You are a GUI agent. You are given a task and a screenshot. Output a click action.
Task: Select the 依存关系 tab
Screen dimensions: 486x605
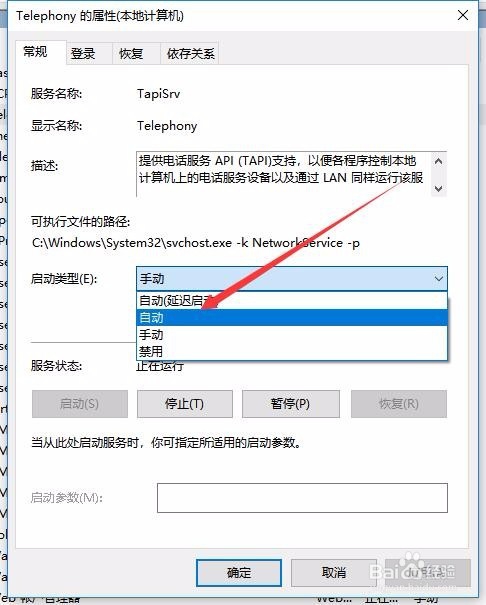[189, 53]
